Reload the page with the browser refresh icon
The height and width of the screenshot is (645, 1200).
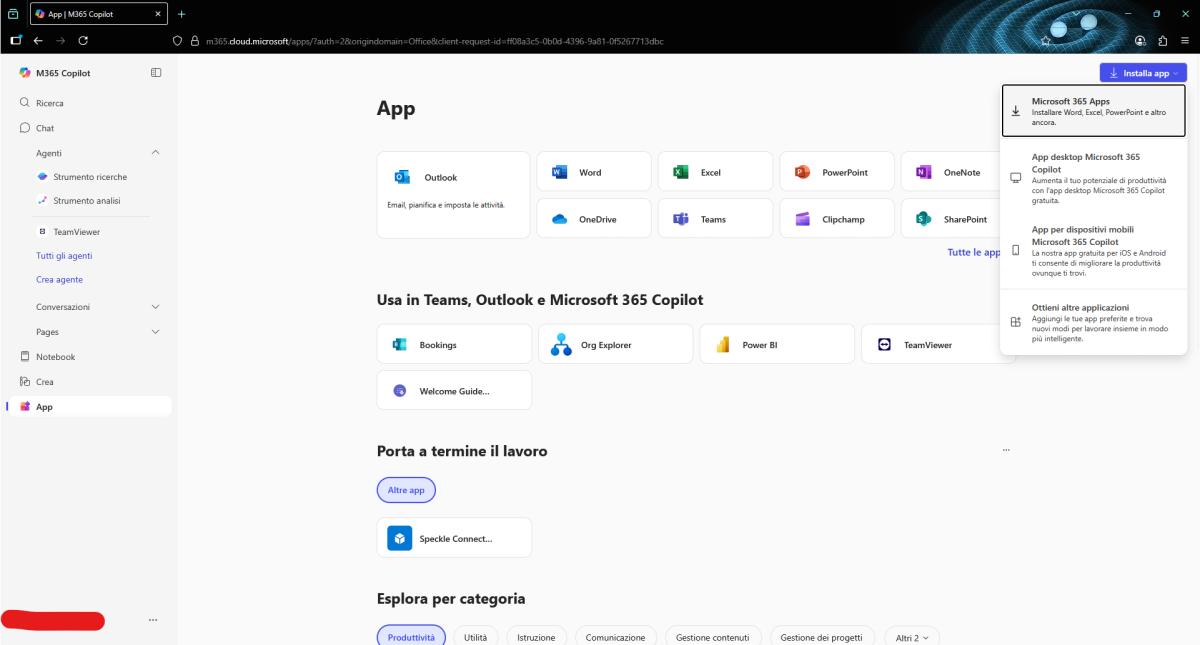point(83,41)
